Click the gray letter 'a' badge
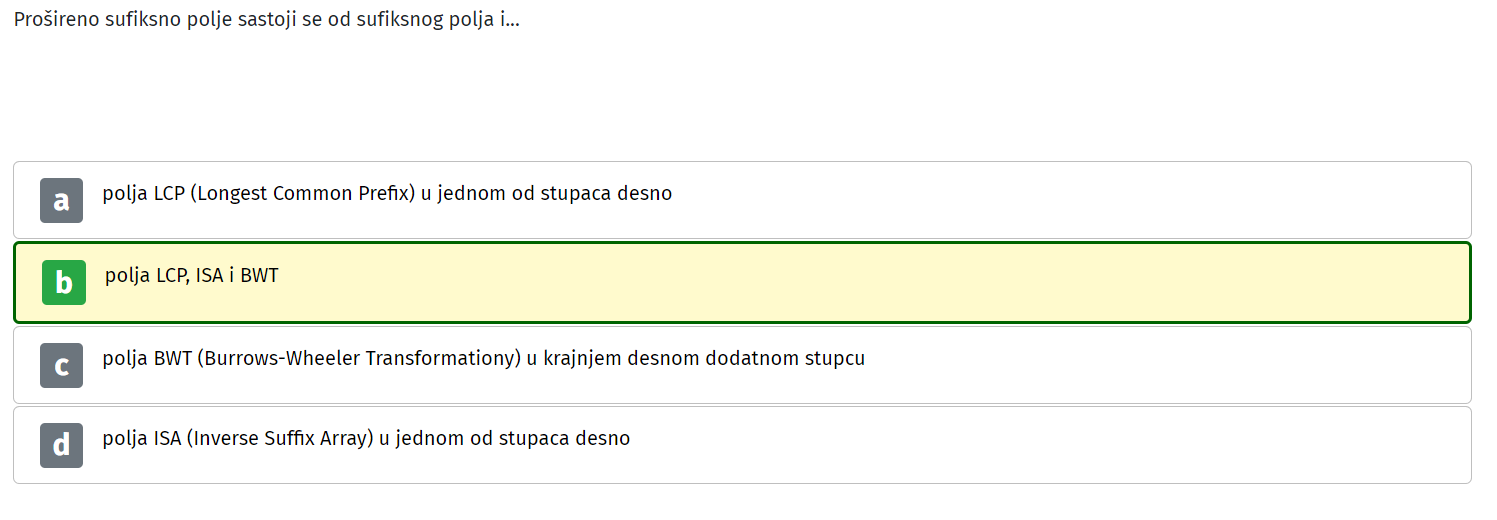The height and width of the screenshot is (520, 1497). (61, 200)
